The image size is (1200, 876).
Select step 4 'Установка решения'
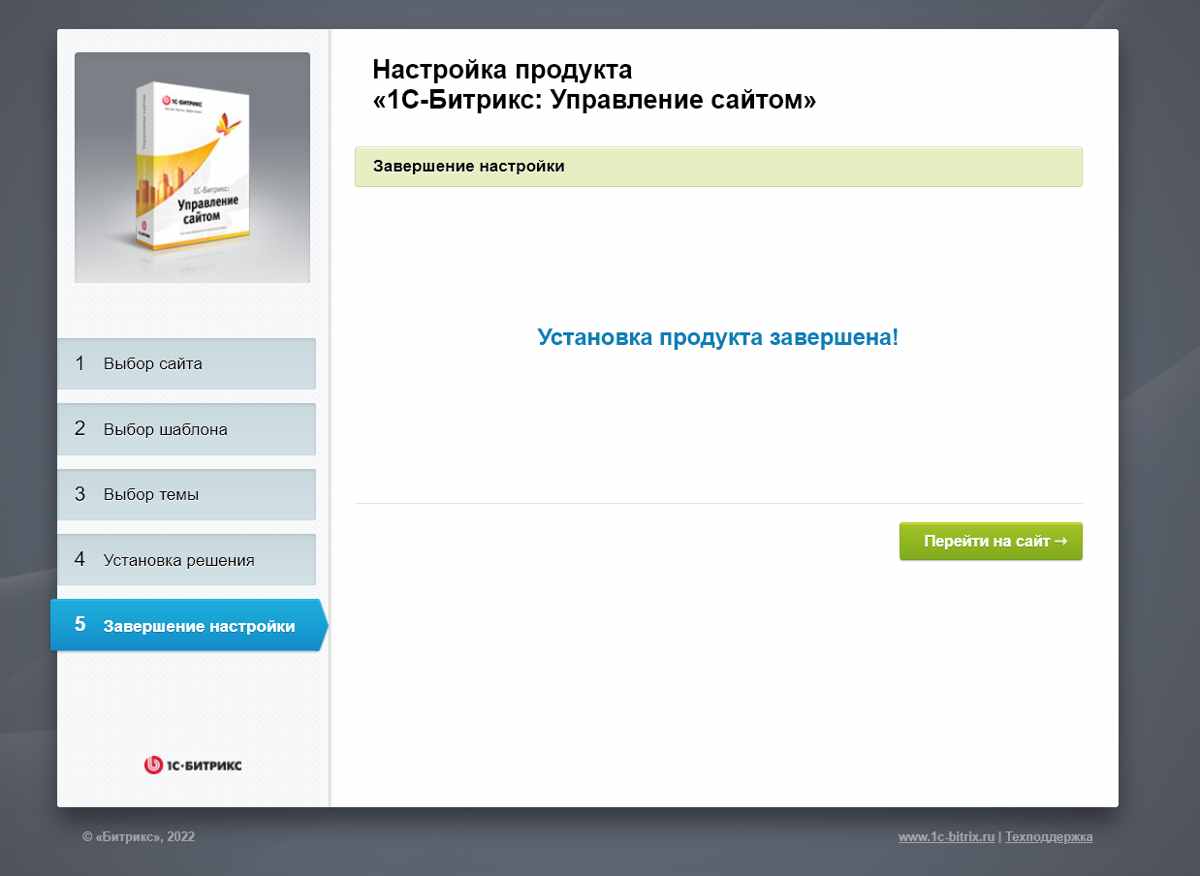pos(186,560)
